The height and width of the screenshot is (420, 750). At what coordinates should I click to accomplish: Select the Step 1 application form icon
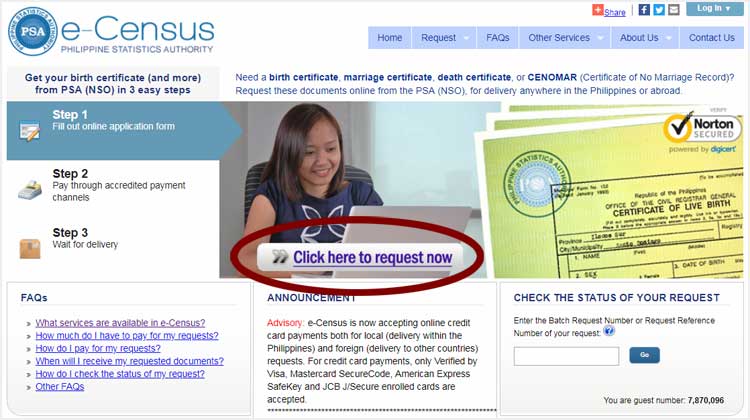coord(30,131)
